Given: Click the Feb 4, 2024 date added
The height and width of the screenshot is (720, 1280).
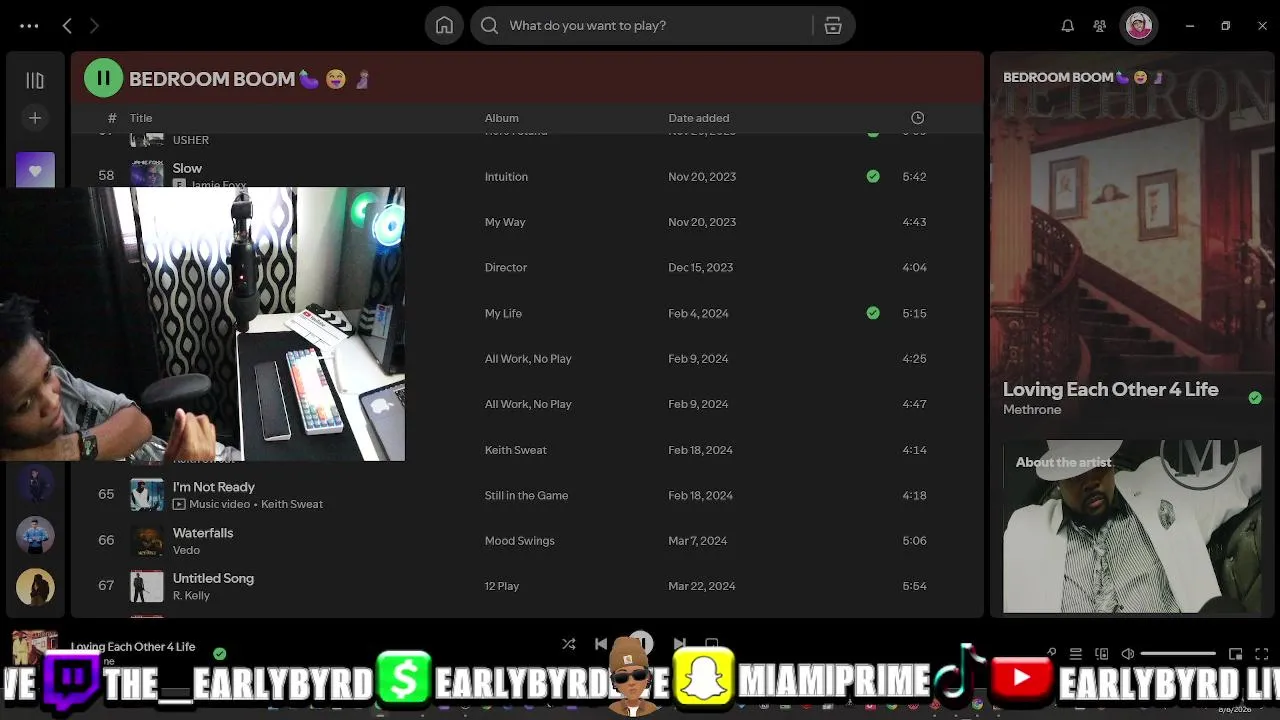Looking at the screenshot, I should 698,313.
